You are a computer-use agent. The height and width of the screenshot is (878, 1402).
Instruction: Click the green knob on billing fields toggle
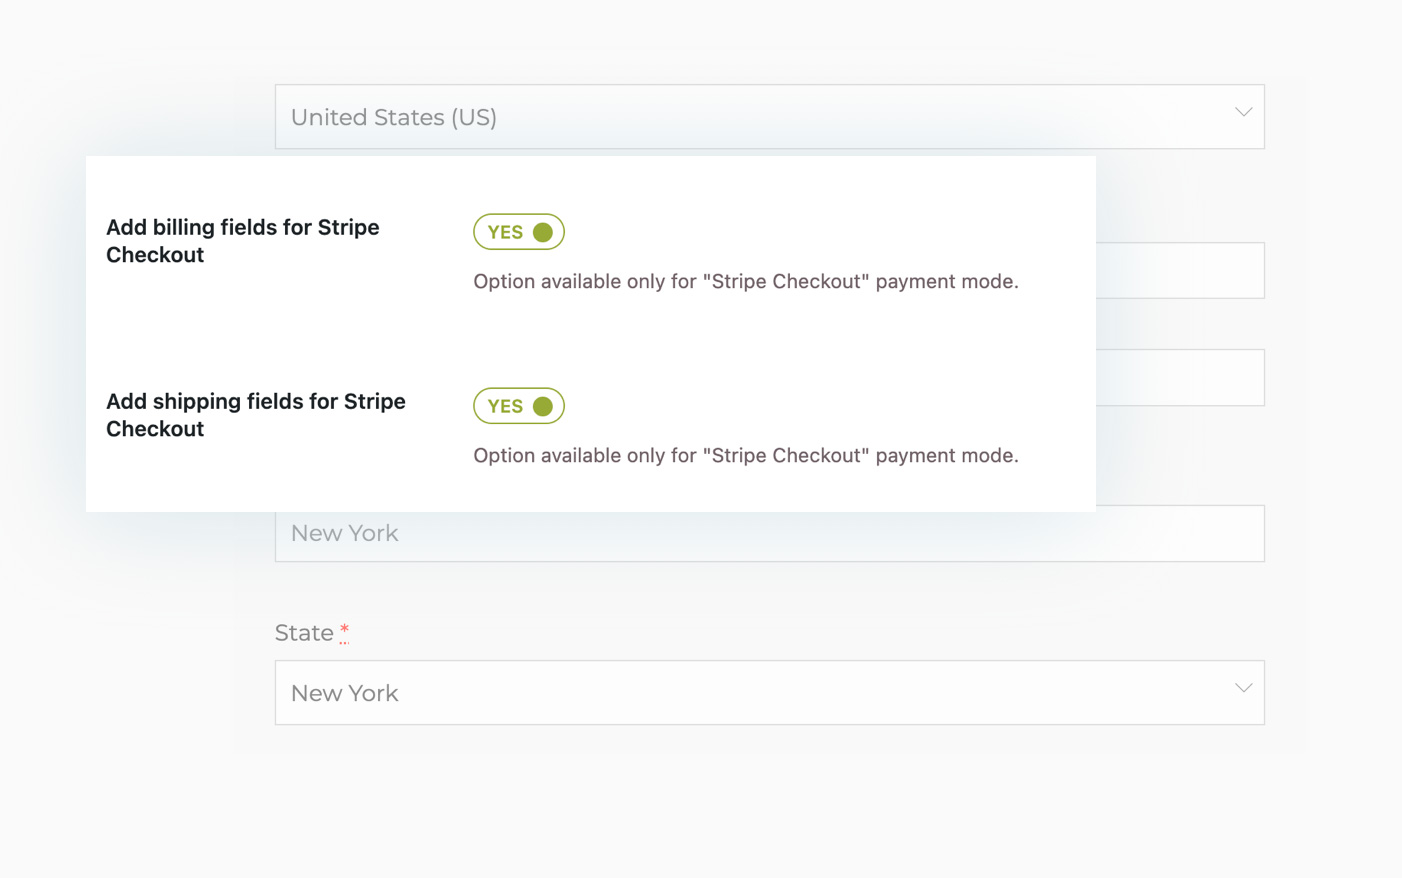tap(543, 232)
